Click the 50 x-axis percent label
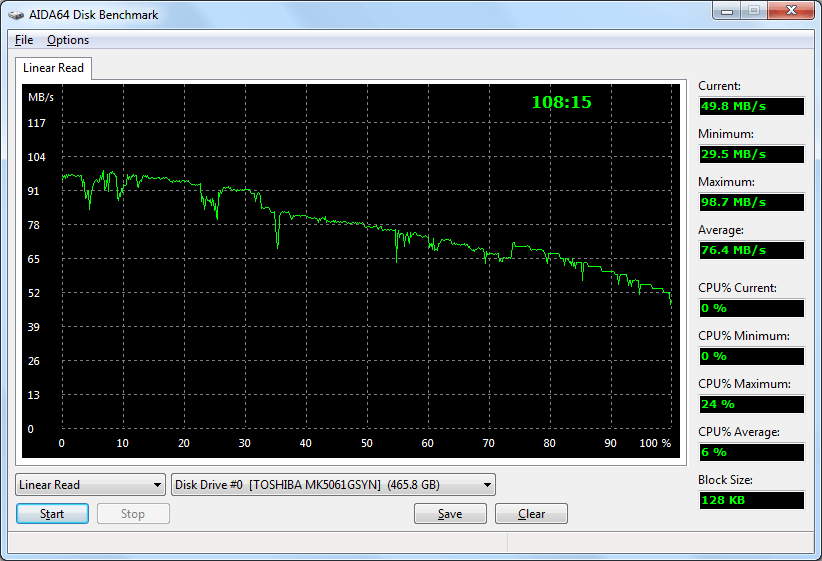The image size is (822, 561). tap(366, 444)
